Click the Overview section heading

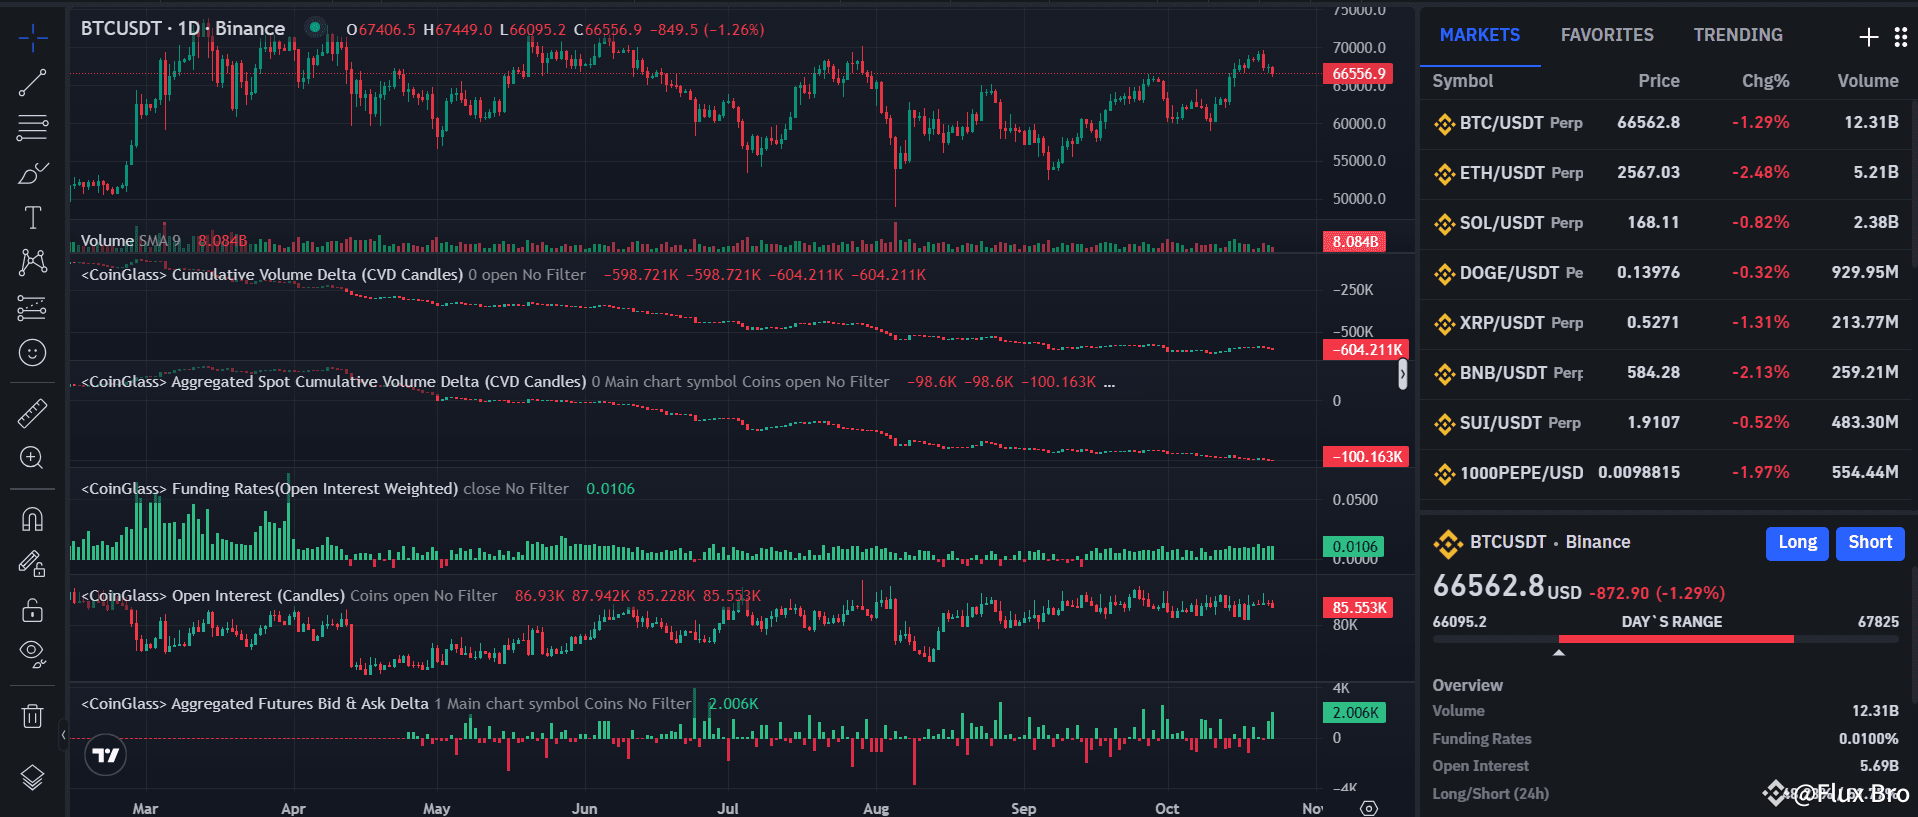coord(1467,686)
